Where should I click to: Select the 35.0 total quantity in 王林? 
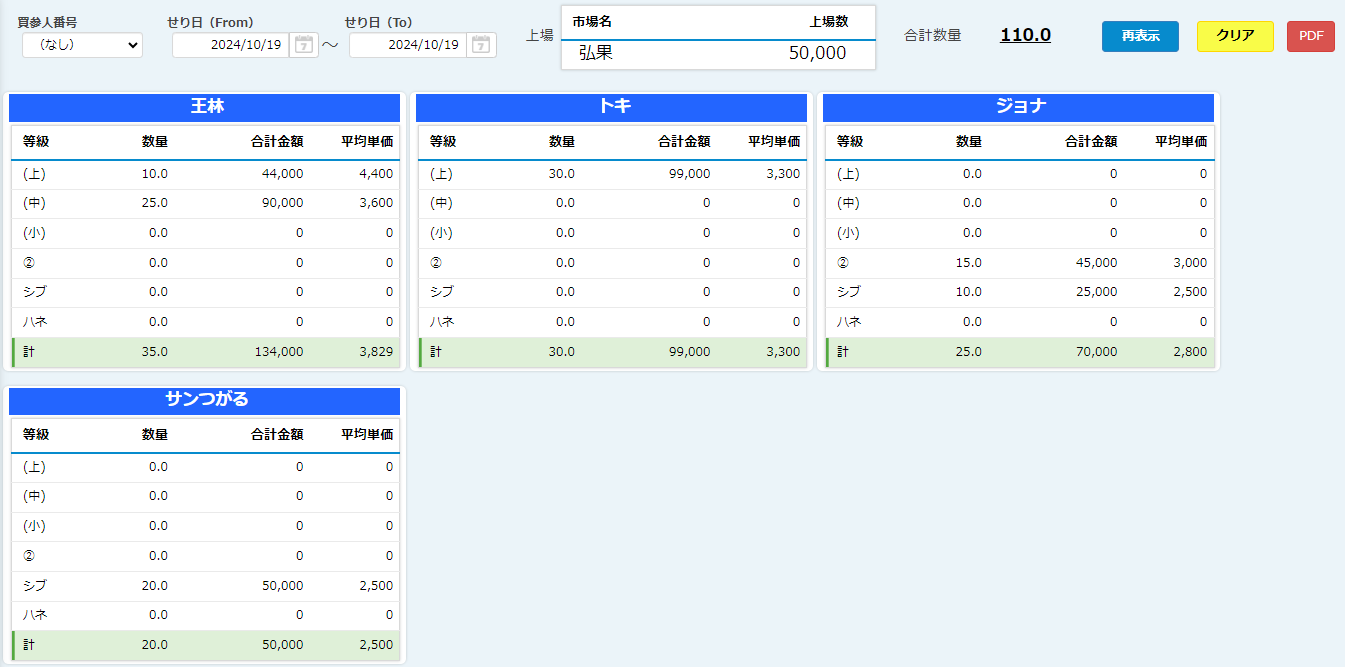point(155,352)
